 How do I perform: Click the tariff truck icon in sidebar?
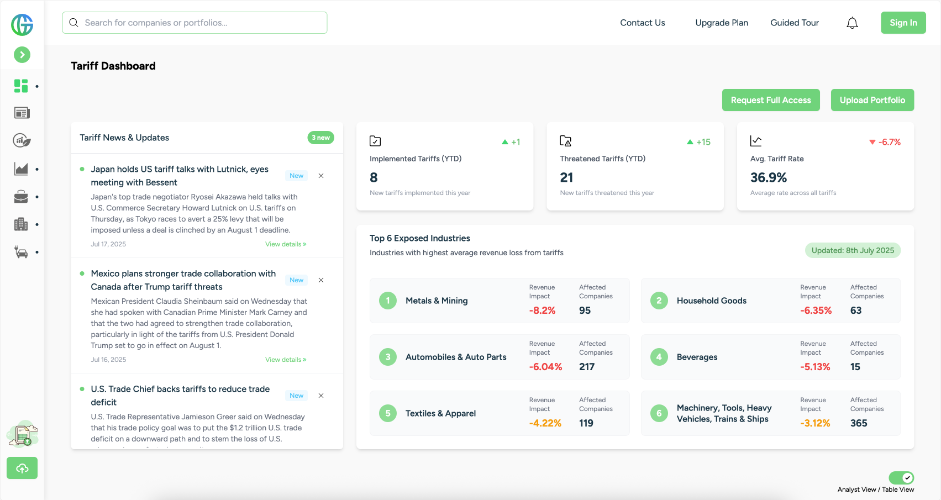[x=21, y=434]
